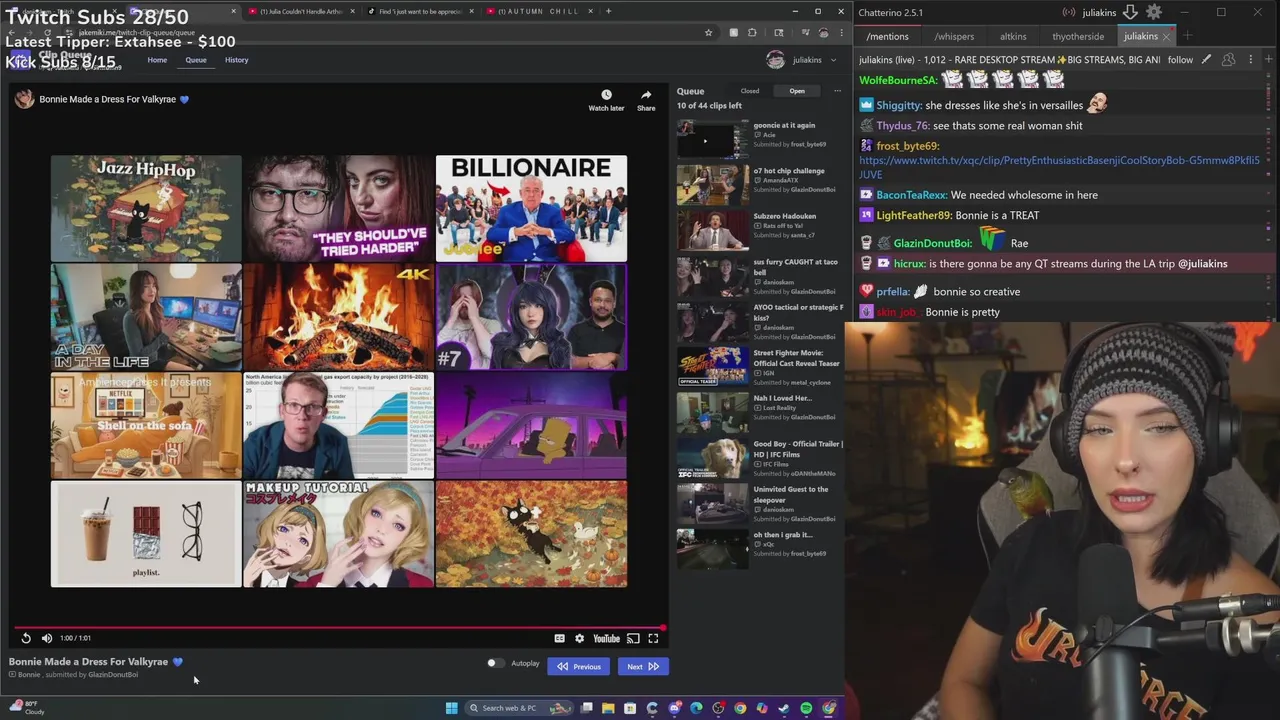
Task: Open the clip on YouTube via the logo
Action: [606, 638]
